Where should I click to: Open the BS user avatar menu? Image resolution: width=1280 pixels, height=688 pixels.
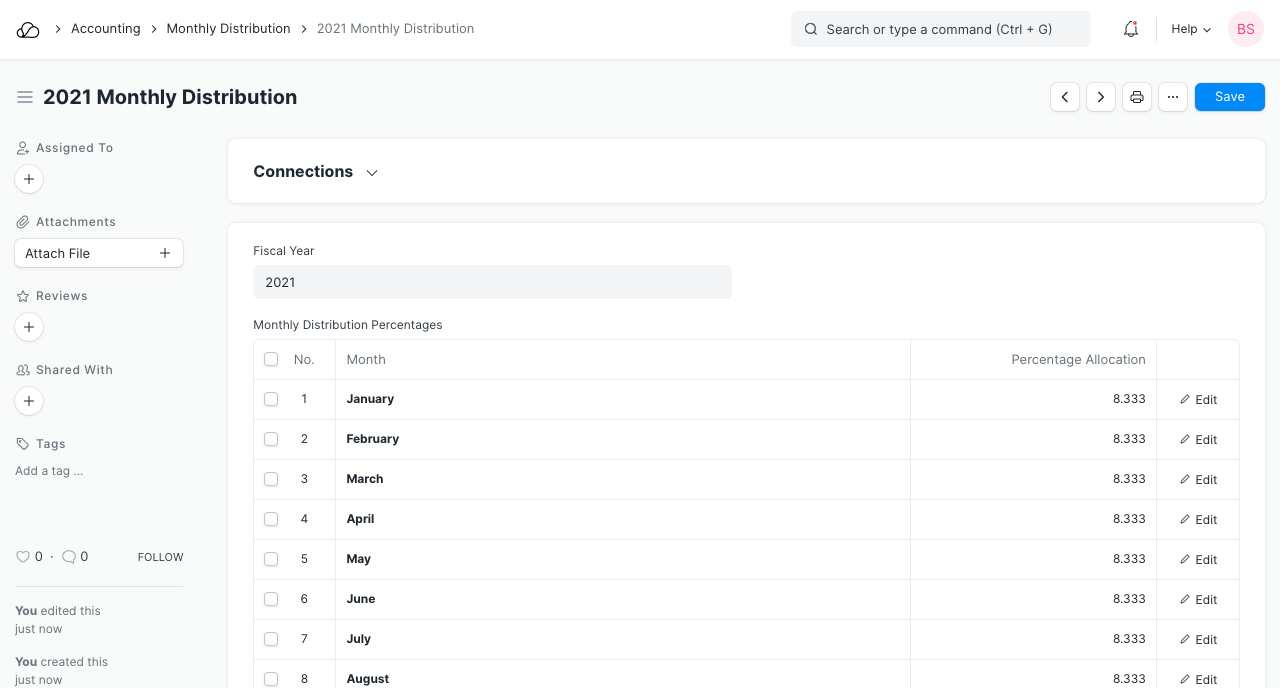point(1245,29)
